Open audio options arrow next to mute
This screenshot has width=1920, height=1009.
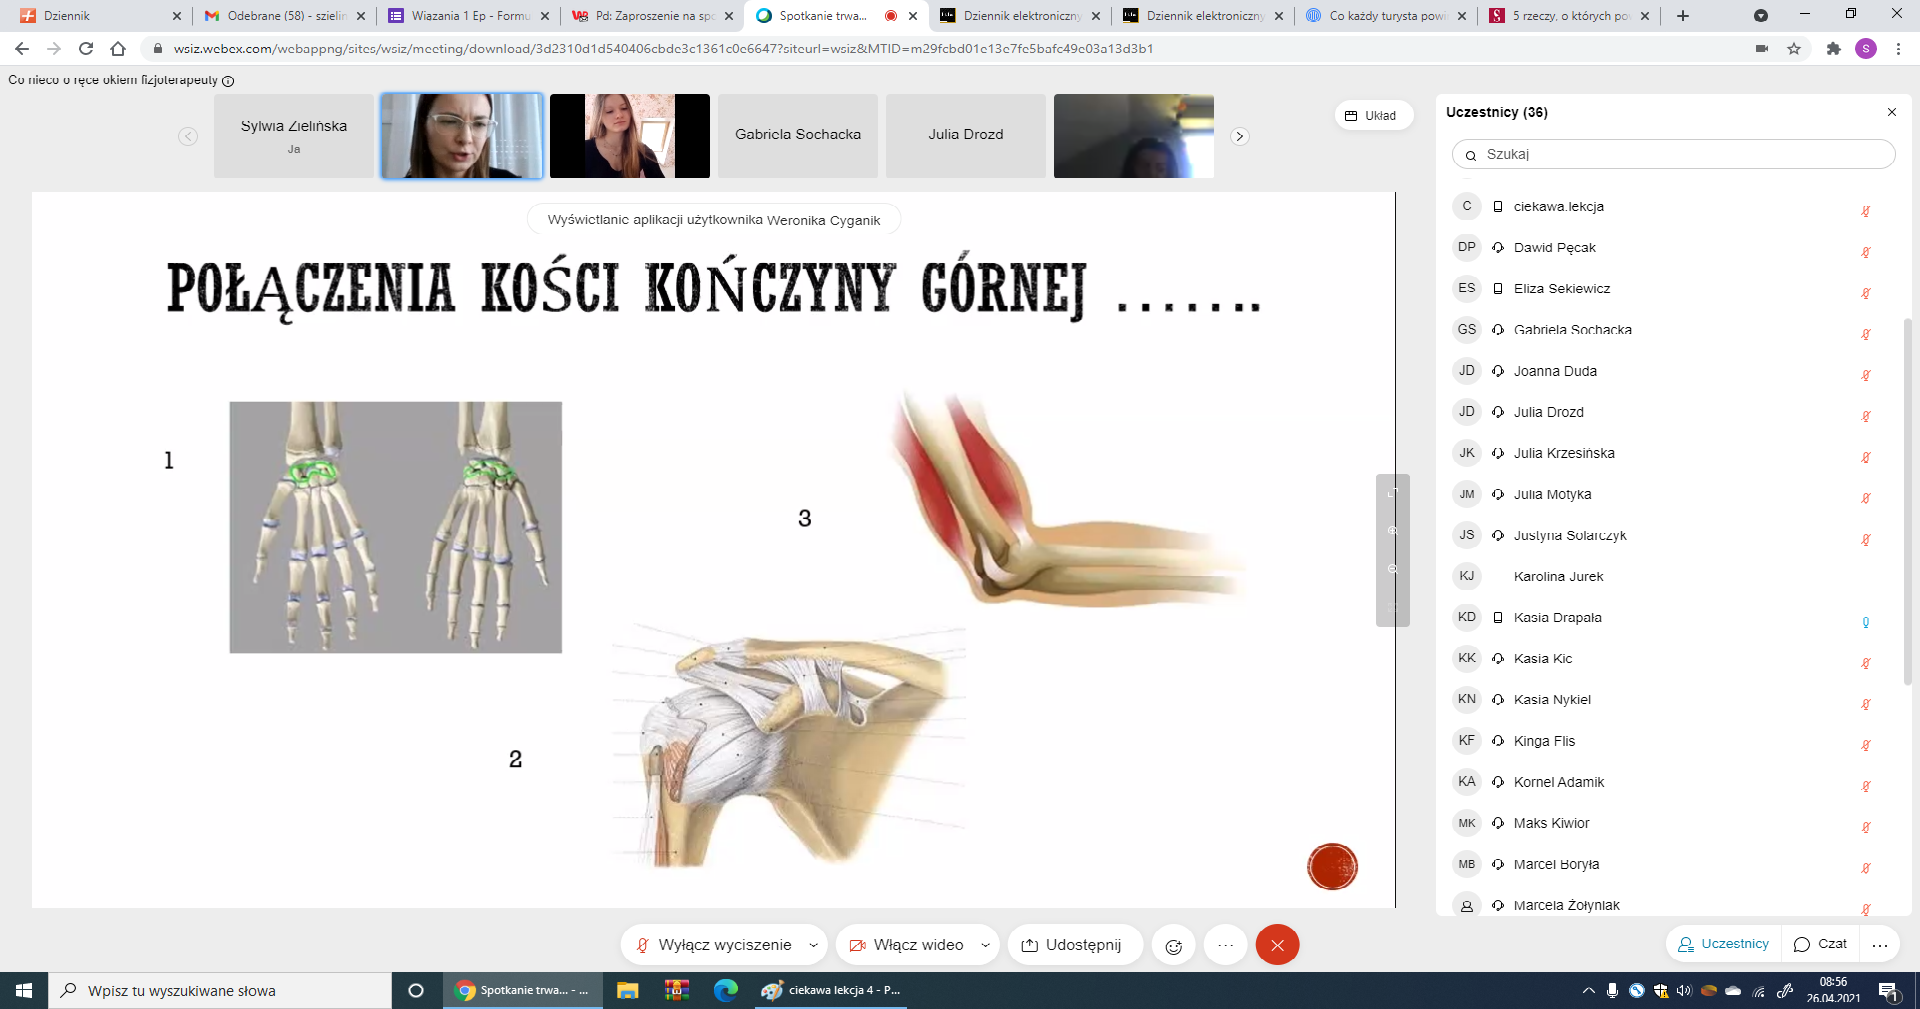pyautogui.click(x=813, y=945)
